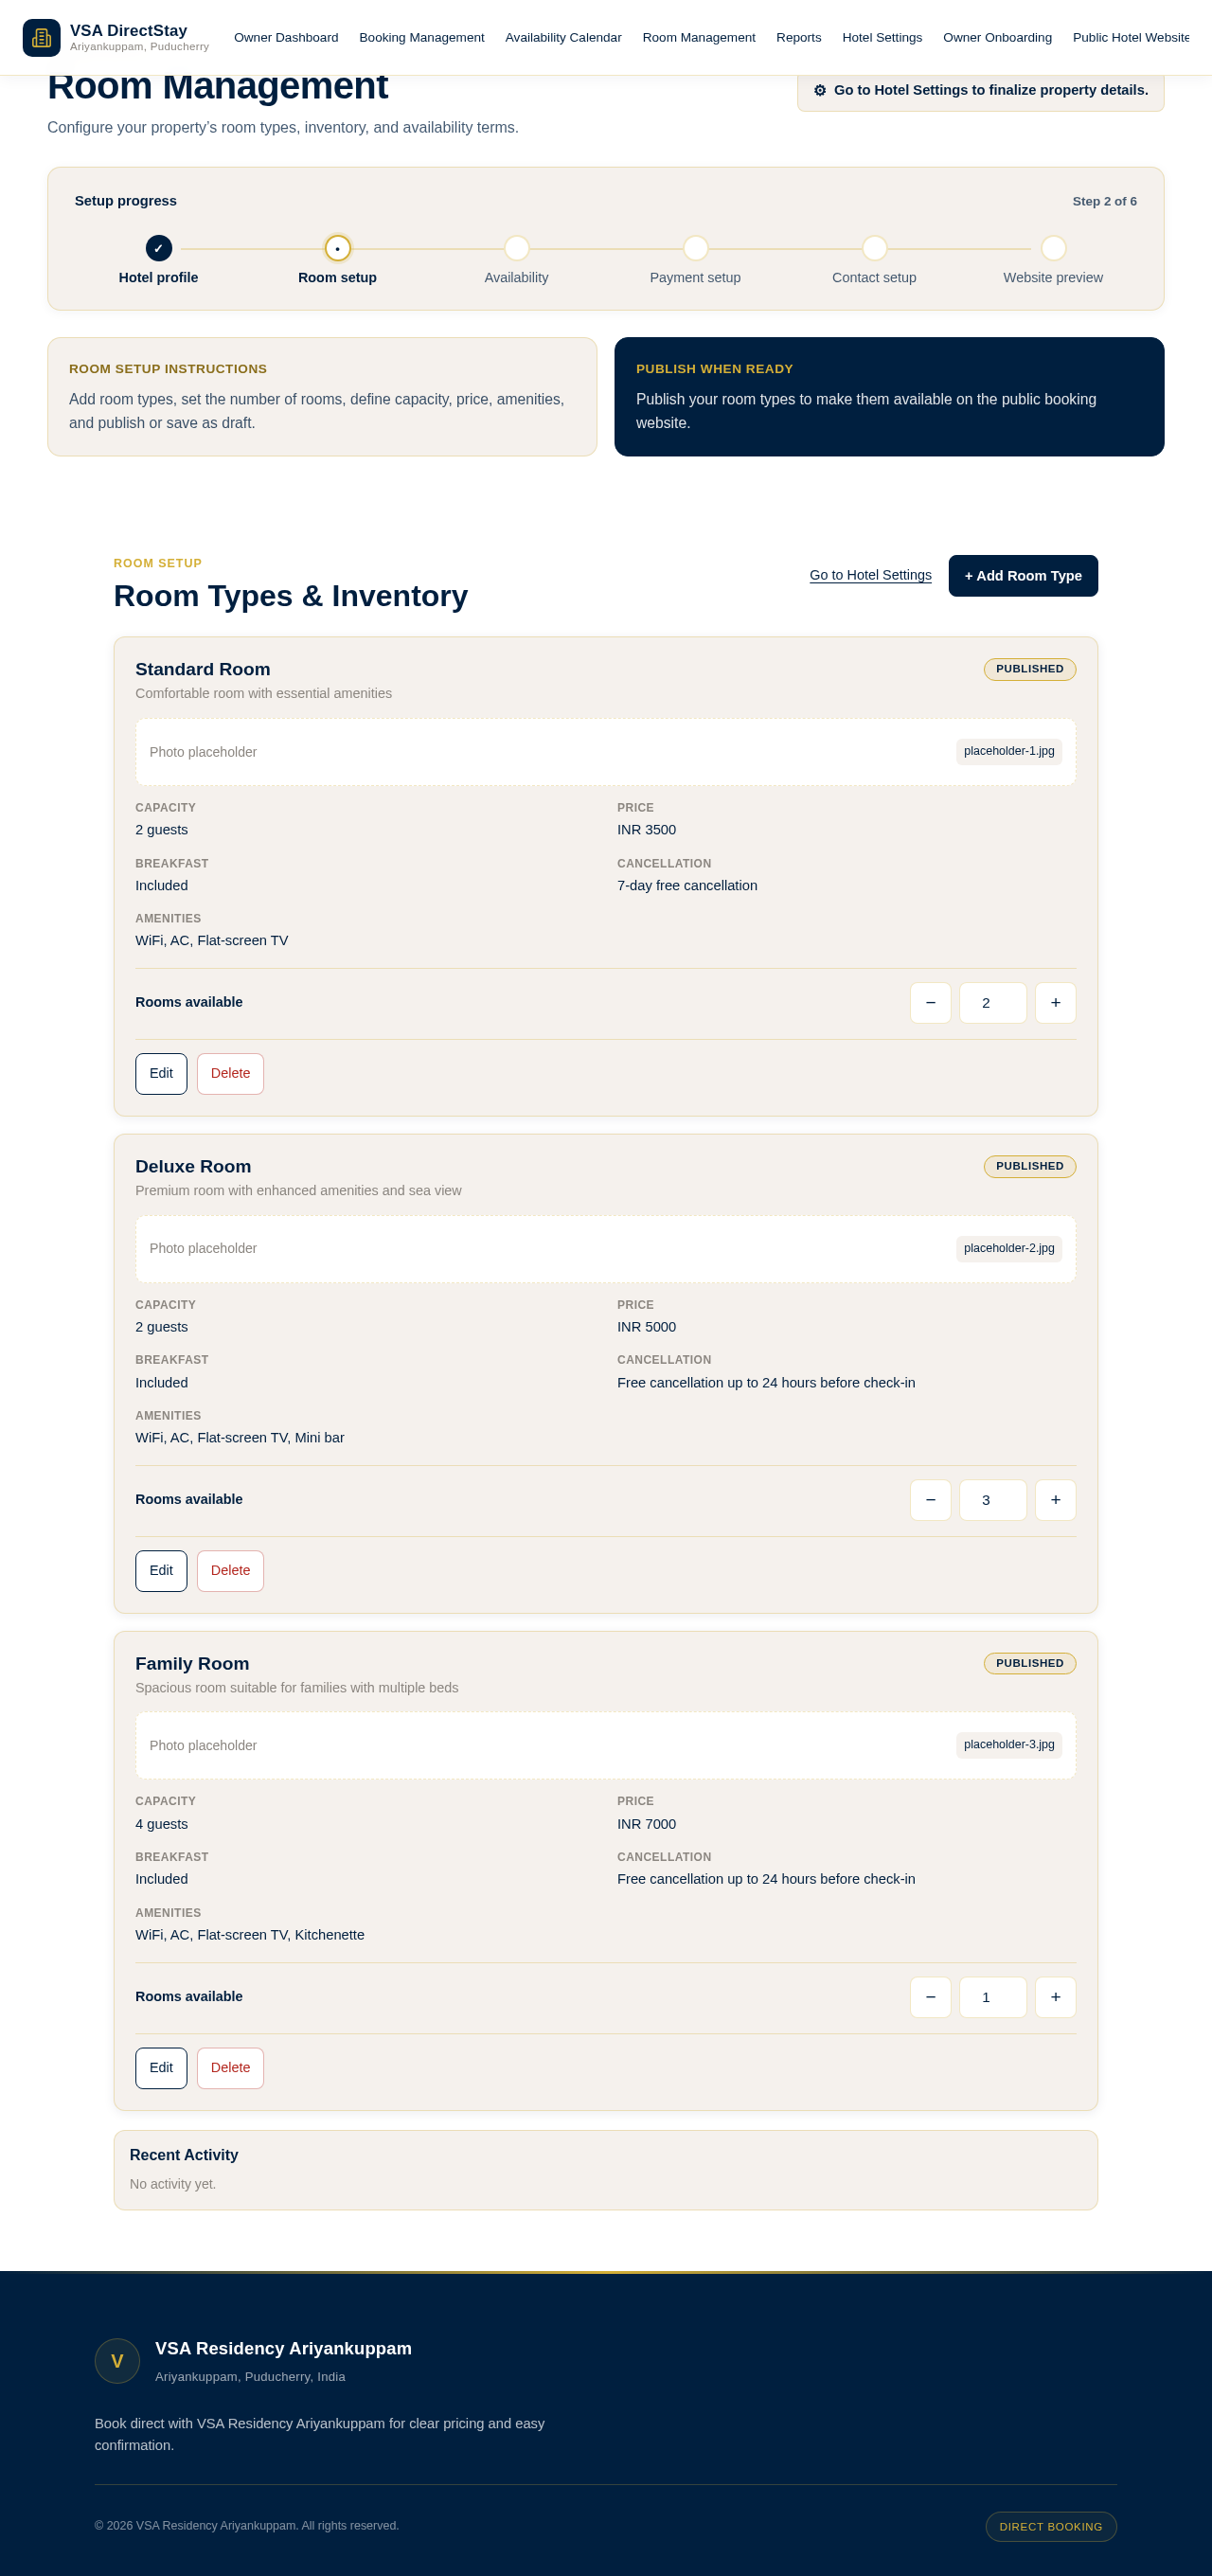Click the VSA DirectStay logo icon
Viewport: 1212px width, 2576px height.
coord(41,38)
